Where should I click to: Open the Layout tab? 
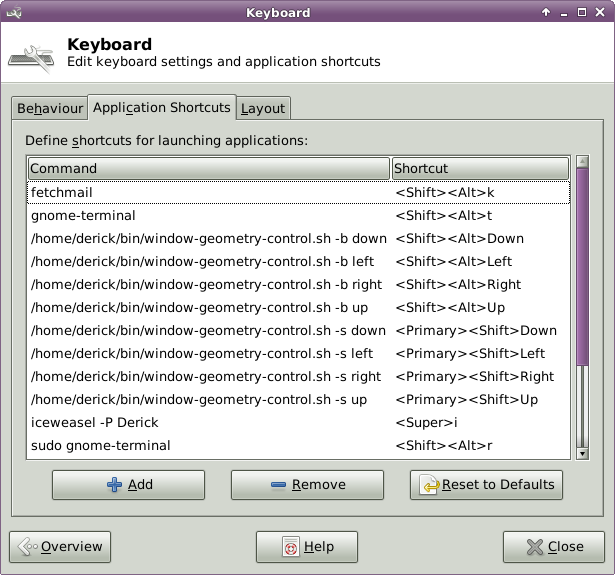pyautogui.click(x=263, y=108)
